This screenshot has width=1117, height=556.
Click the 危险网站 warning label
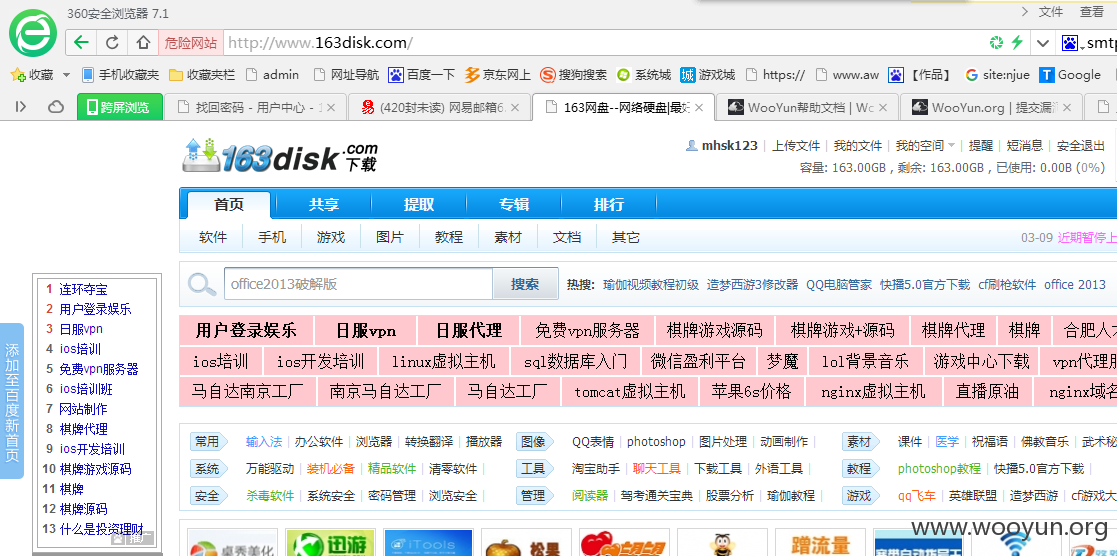[191, 43]
